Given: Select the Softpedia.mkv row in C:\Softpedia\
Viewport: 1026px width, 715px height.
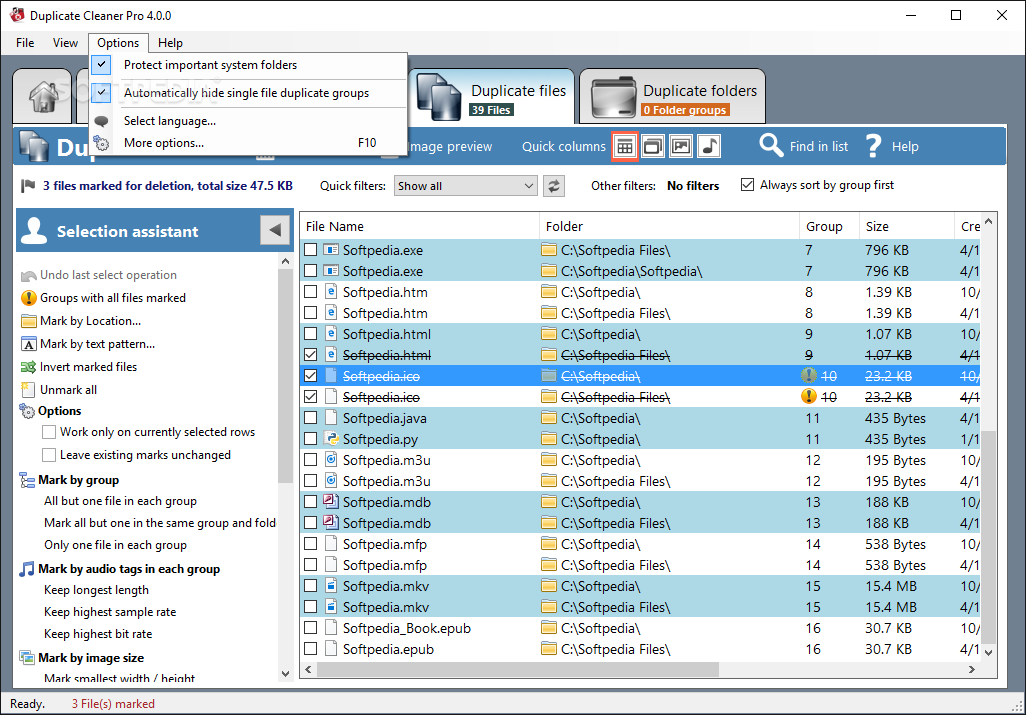Looking at the screenshot, I should pyautogui.click(x=640, y=585).
